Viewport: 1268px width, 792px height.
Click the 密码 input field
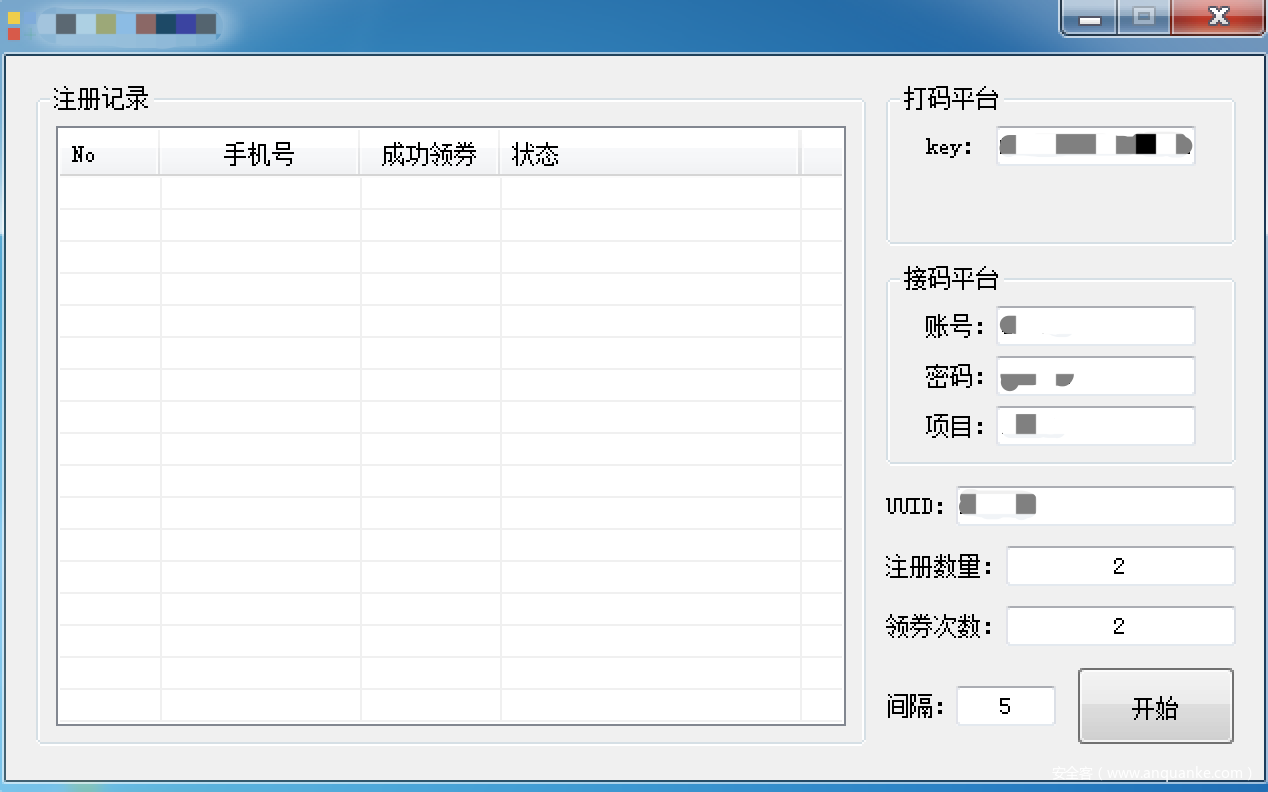pos(1095,376)
